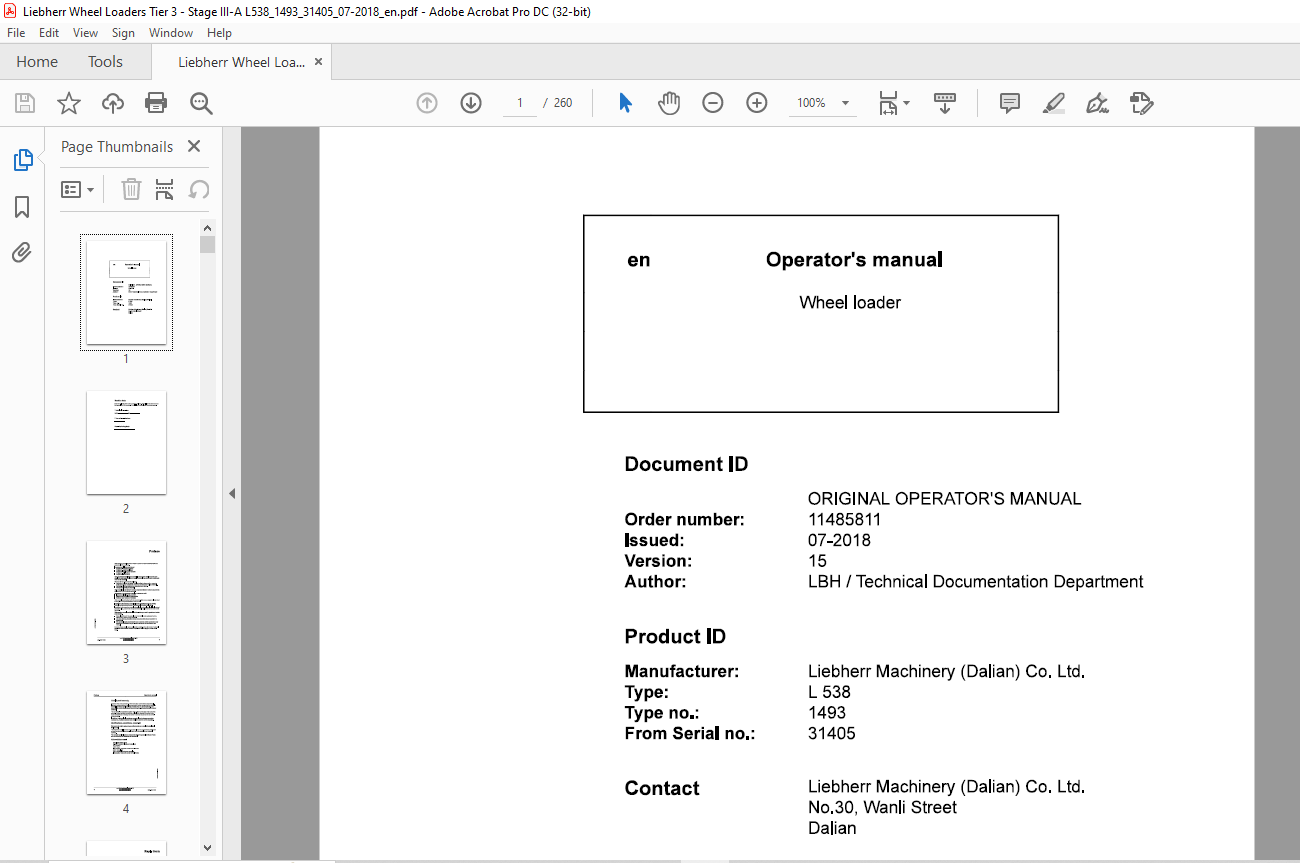Select the page 2 thumbnail

pyautogui.click(x=126, y=442)
